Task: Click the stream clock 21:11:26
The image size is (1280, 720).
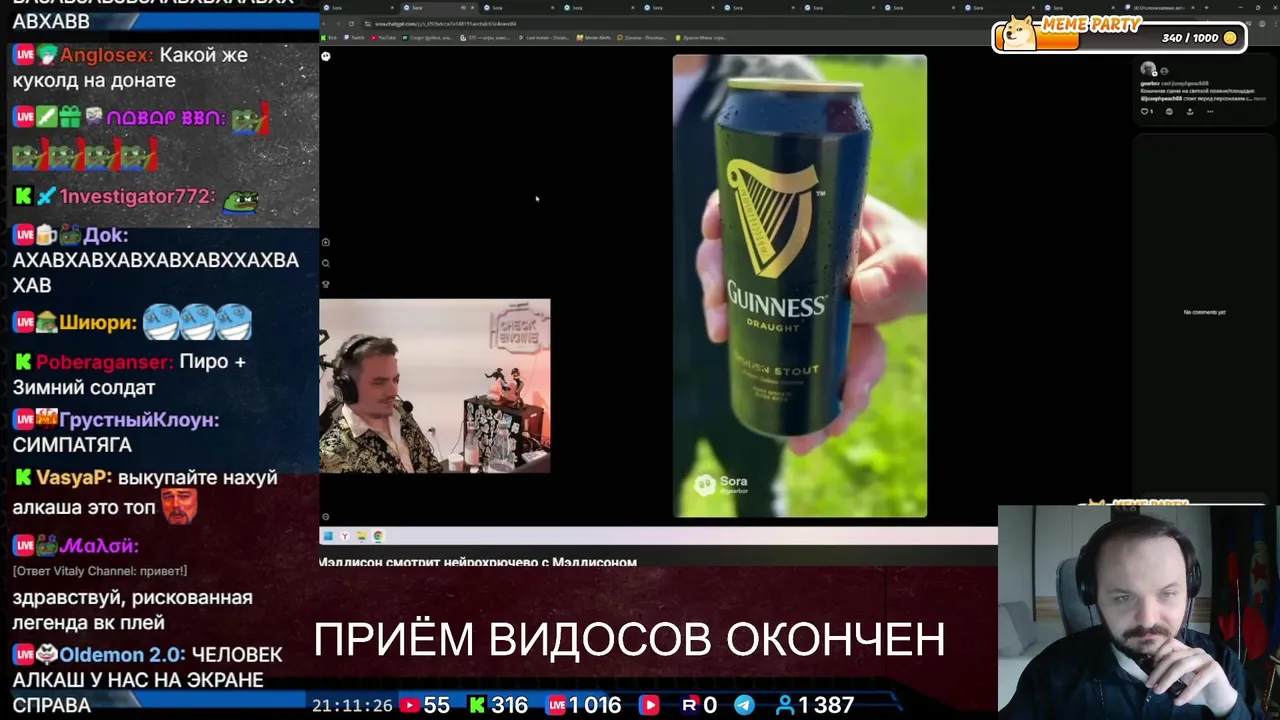Action: pyautogui.click(x=352, y=705)
